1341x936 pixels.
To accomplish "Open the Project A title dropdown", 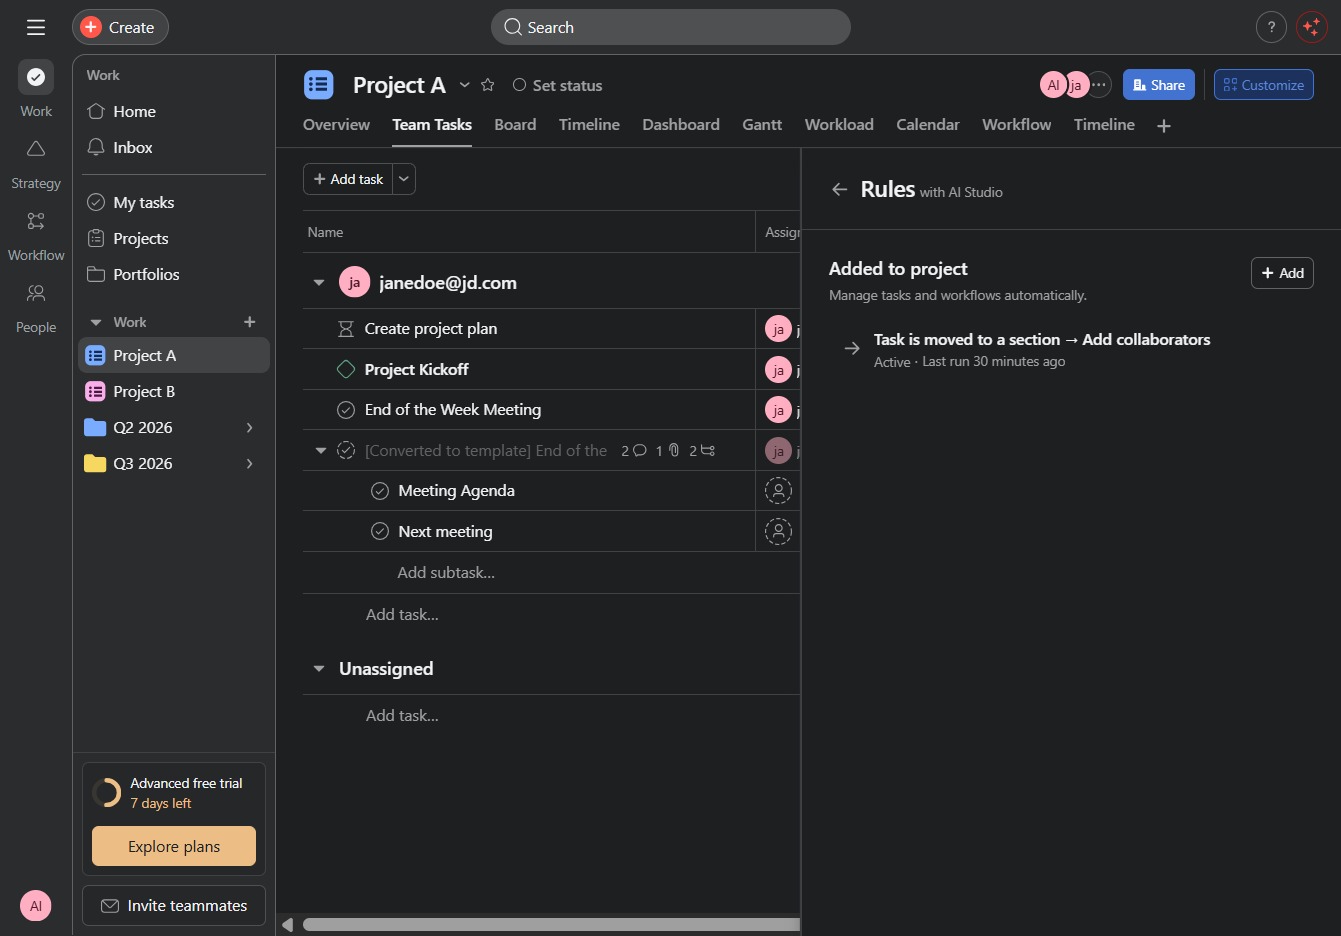I will click(x=464, y=85).
